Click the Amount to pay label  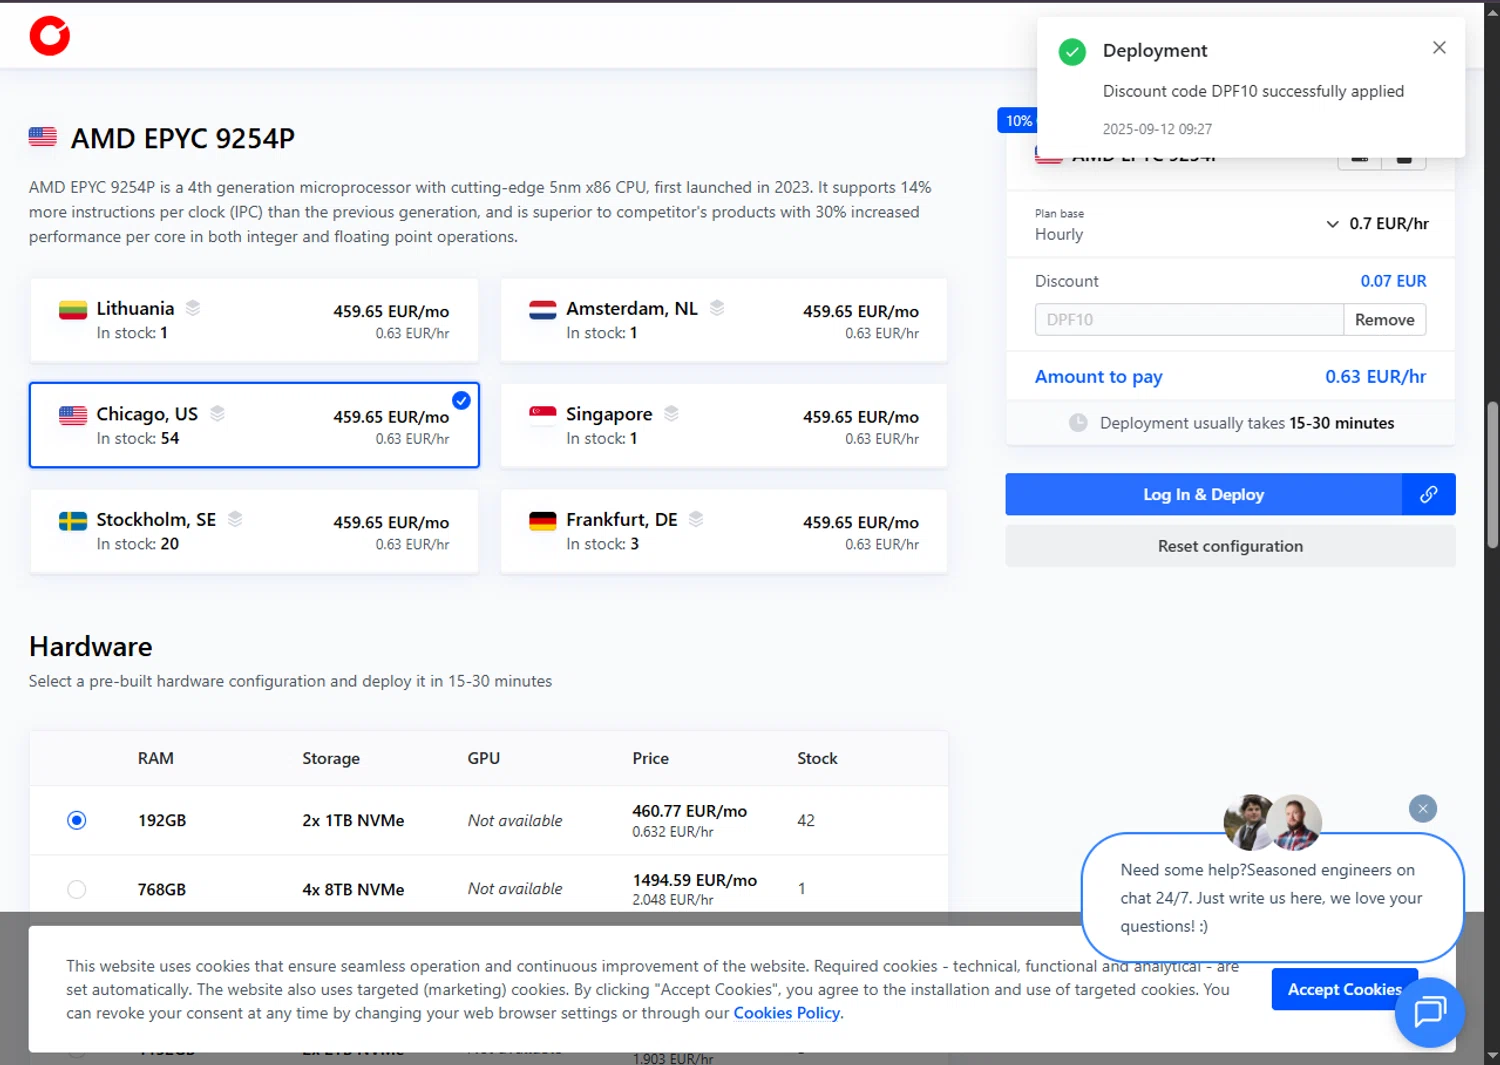(1099, 377)
